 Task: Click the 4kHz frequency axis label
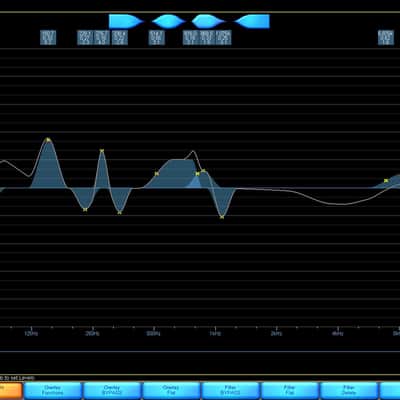coord(338,333)
